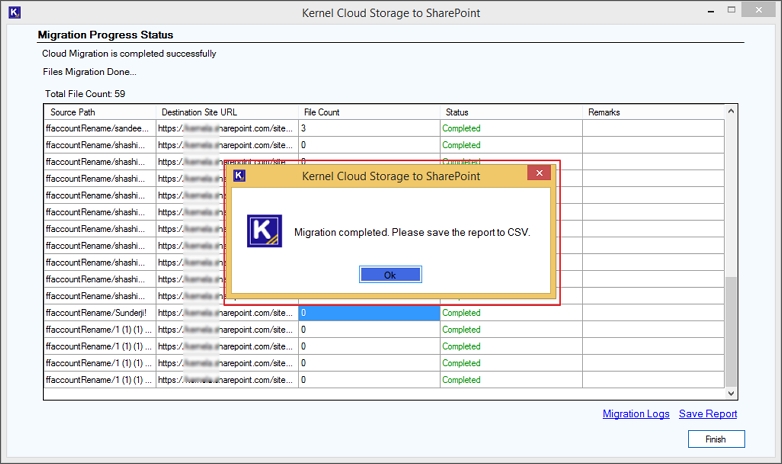This screenshot has height=464, width=782.
Task: Click the Kernel app icon in main title bar
Action: (14, 12)
